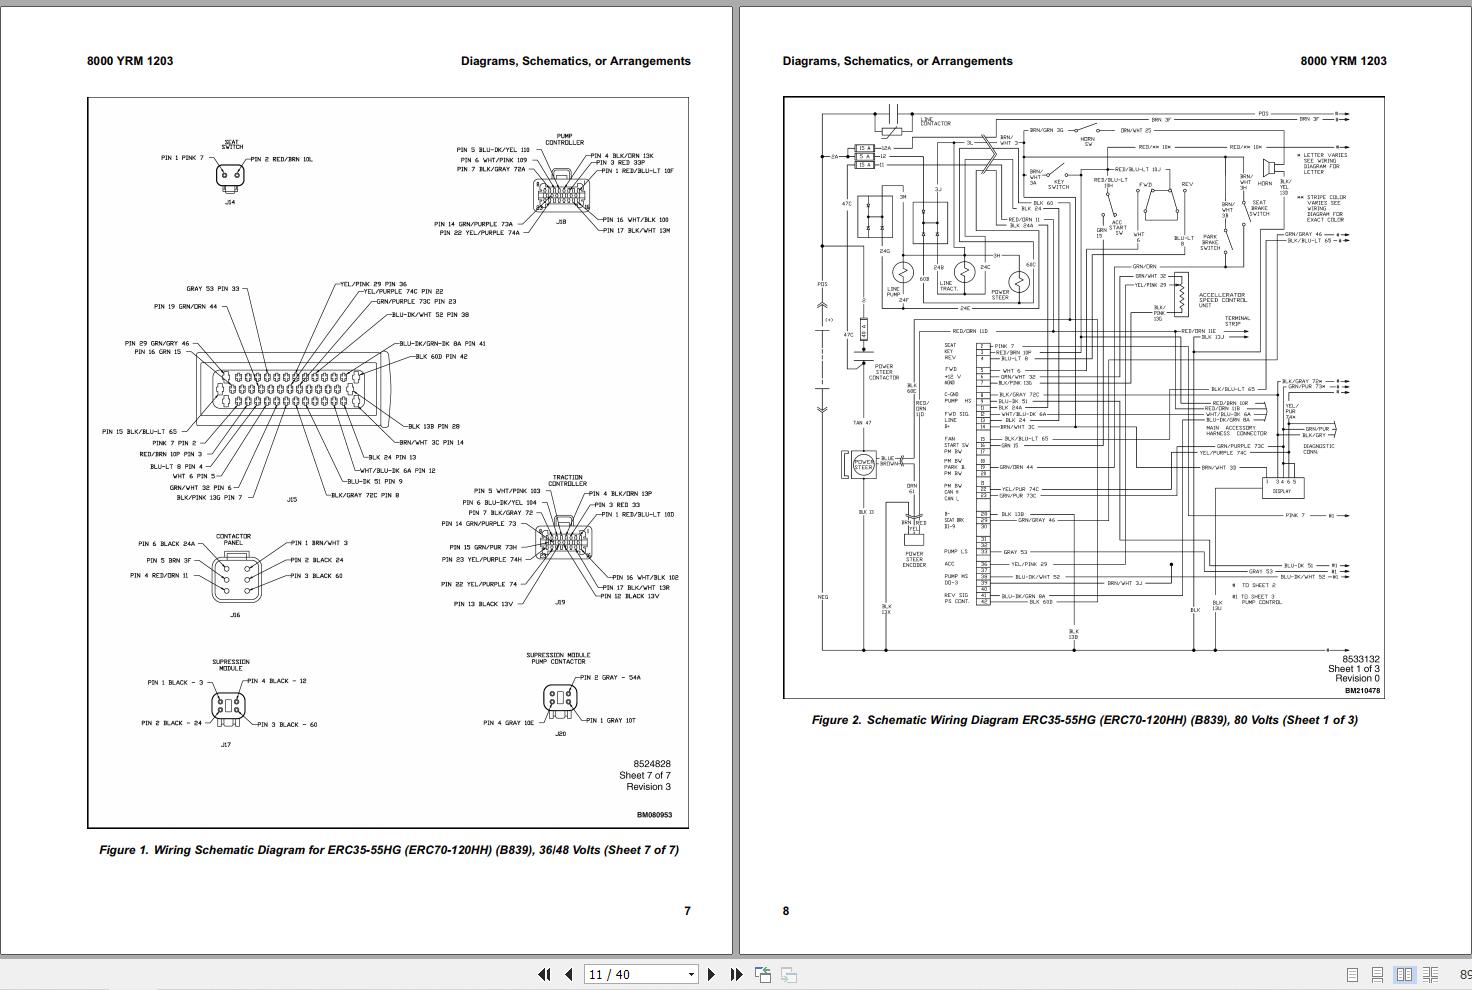
Task: Click the Figure 1 wiring schematic caption
Action: (x=388, y=850)
